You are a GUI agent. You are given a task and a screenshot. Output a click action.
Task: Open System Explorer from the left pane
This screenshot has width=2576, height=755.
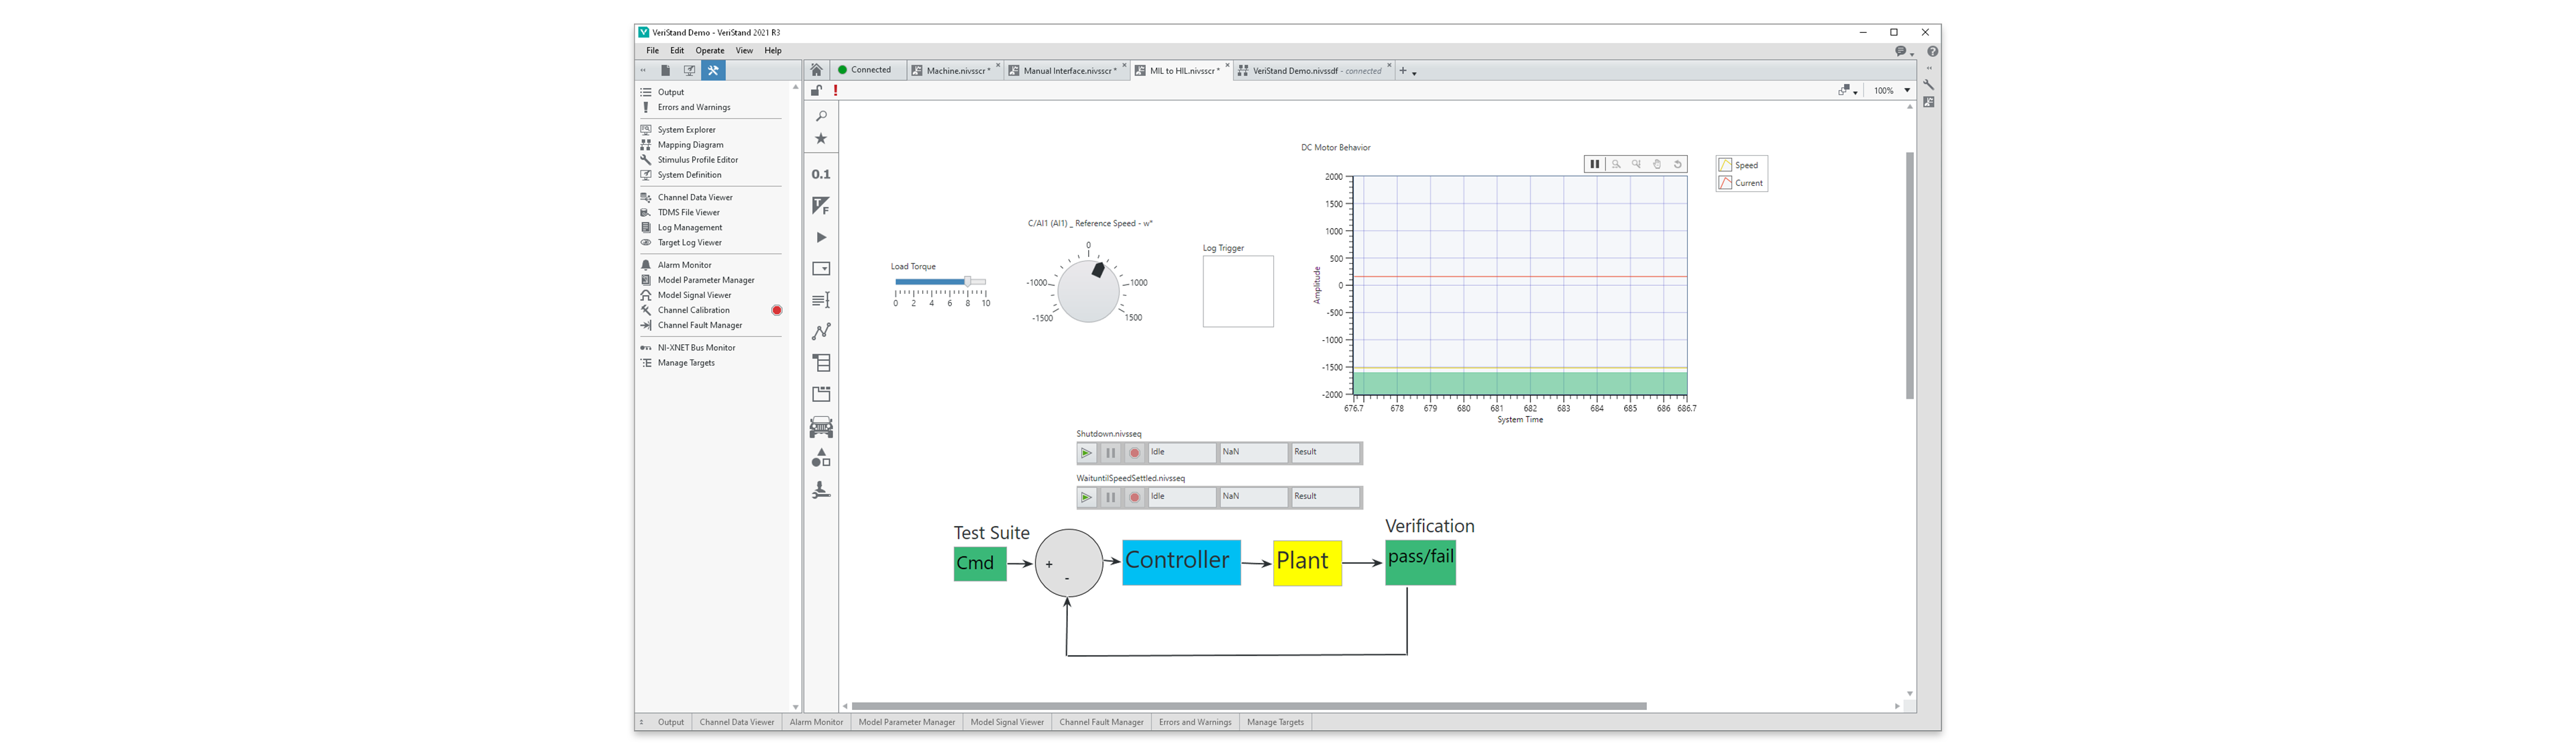click(x=686, y=130)
